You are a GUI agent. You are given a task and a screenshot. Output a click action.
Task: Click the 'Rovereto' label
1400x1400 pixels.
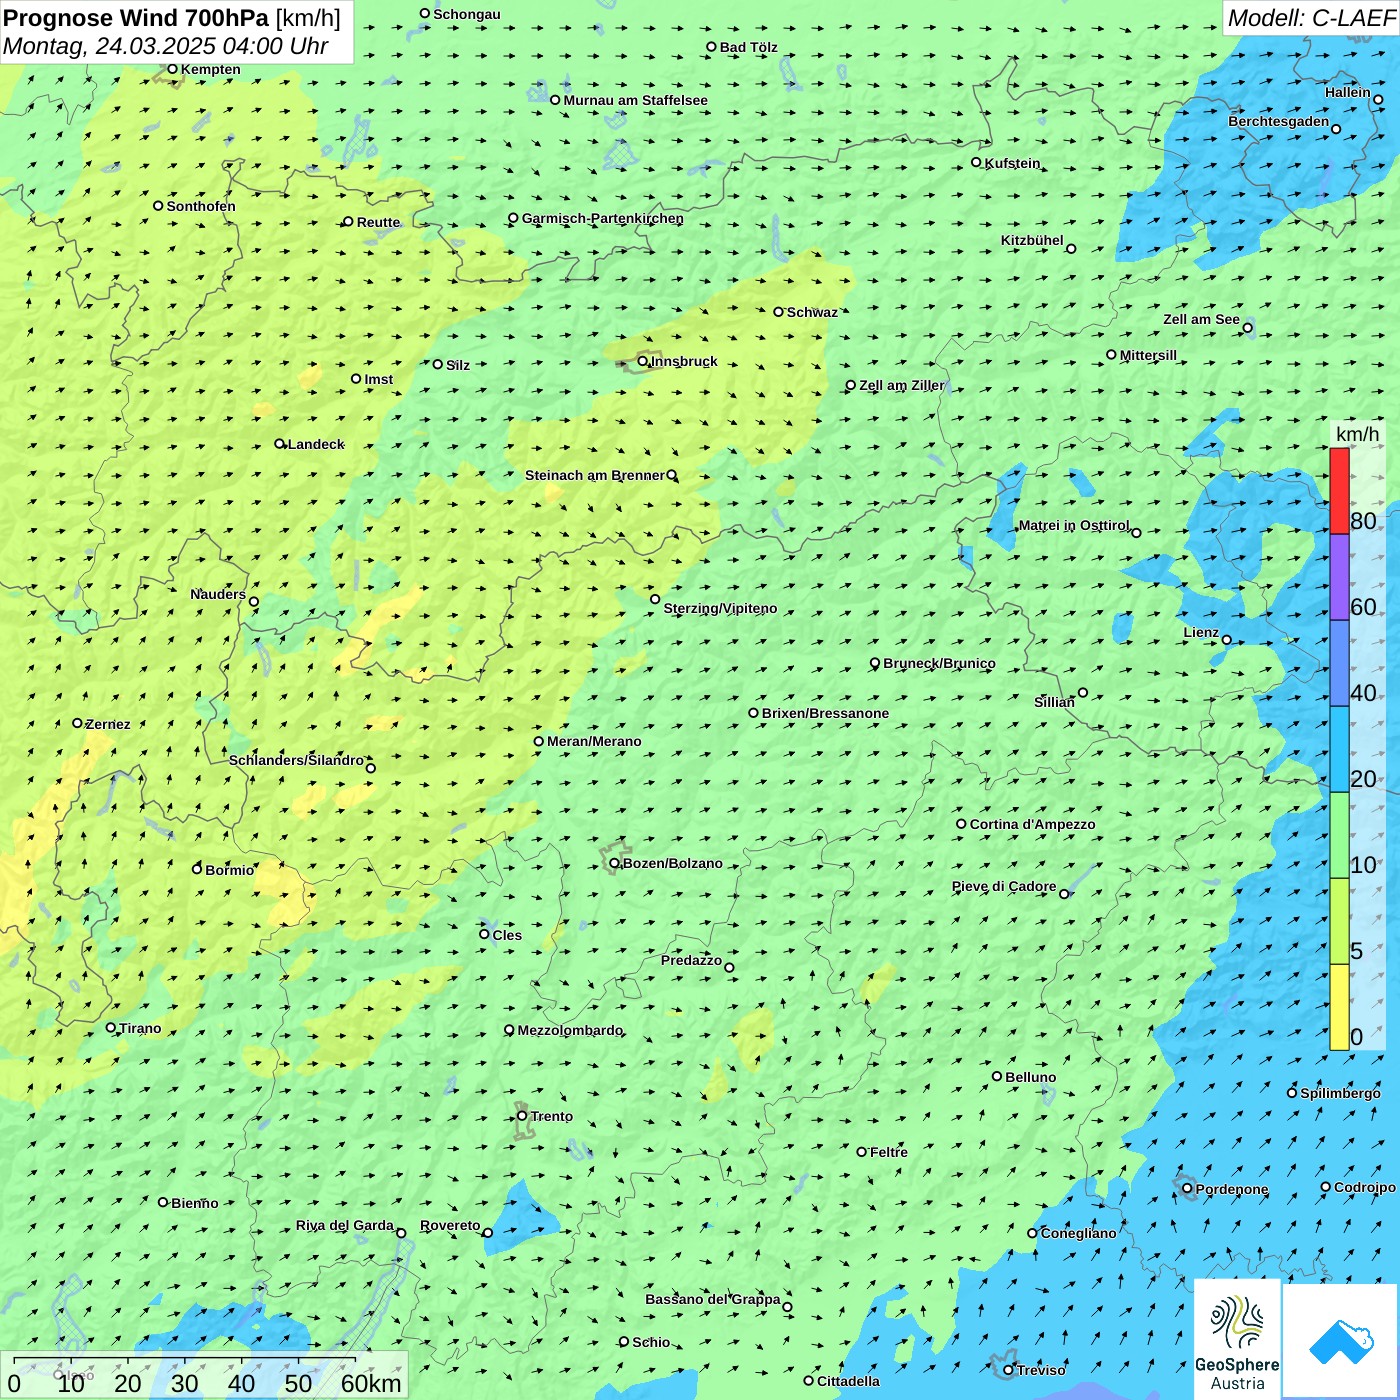click(x=450, y=1225)
